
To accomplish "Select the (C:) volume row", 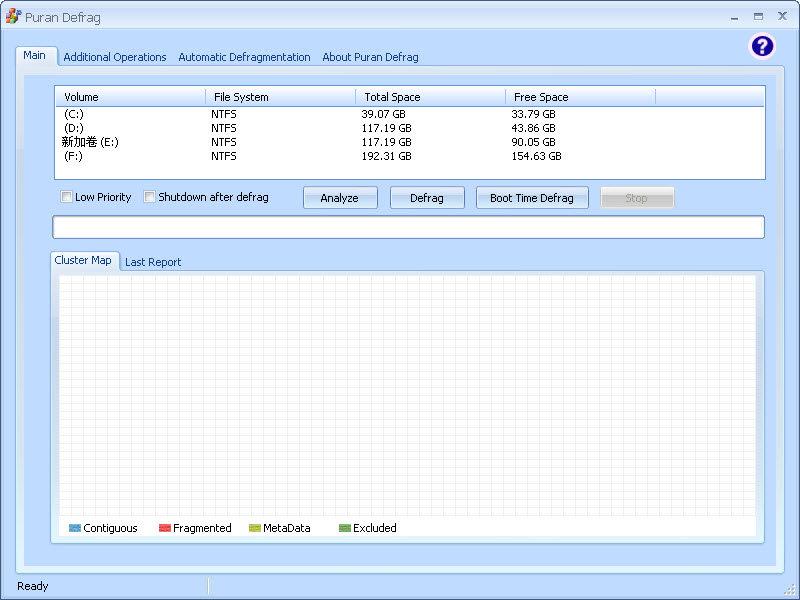I will coord(74,114).
